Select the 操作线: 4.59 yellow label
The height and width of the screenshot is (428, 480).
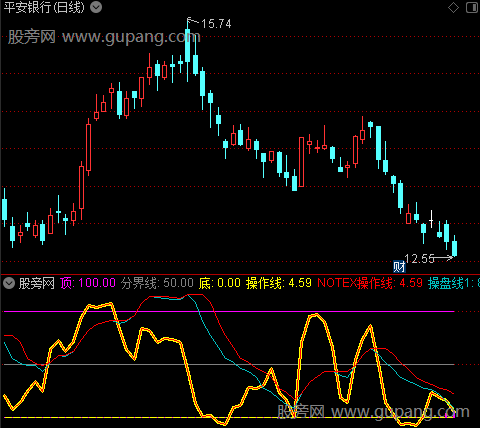pyautogui.click(x=279, y=283)
